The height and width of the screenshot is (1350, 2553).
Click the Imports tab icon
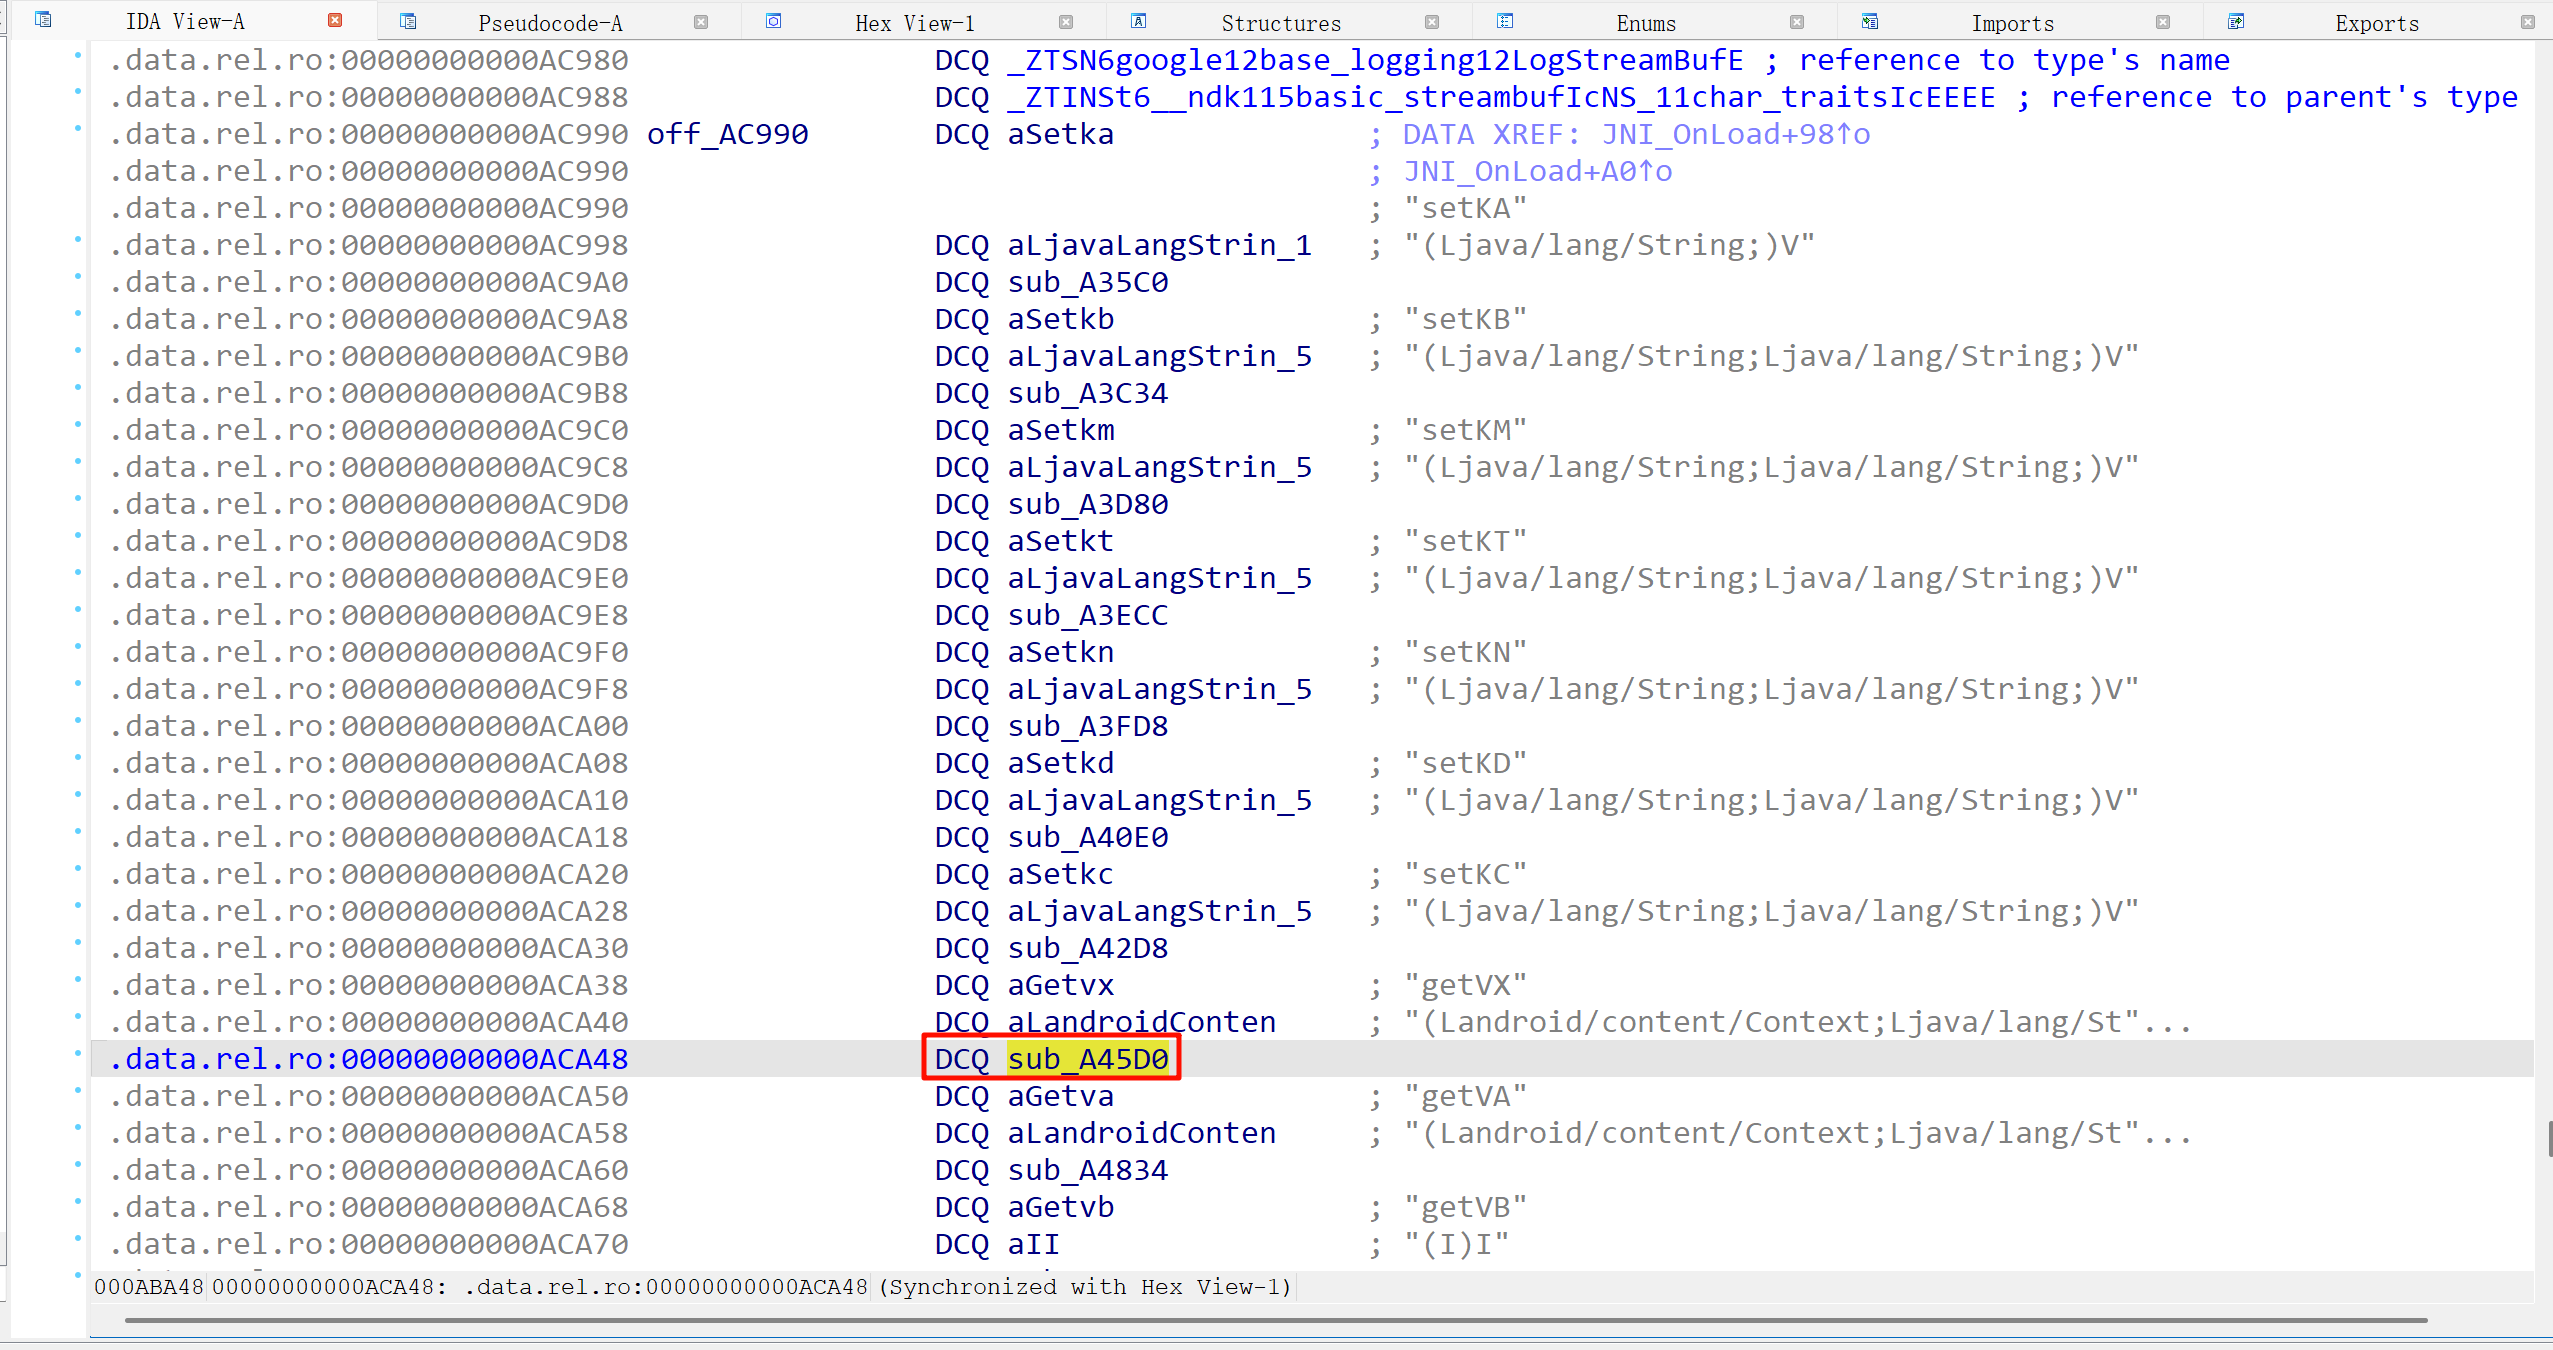[1870, 21]
